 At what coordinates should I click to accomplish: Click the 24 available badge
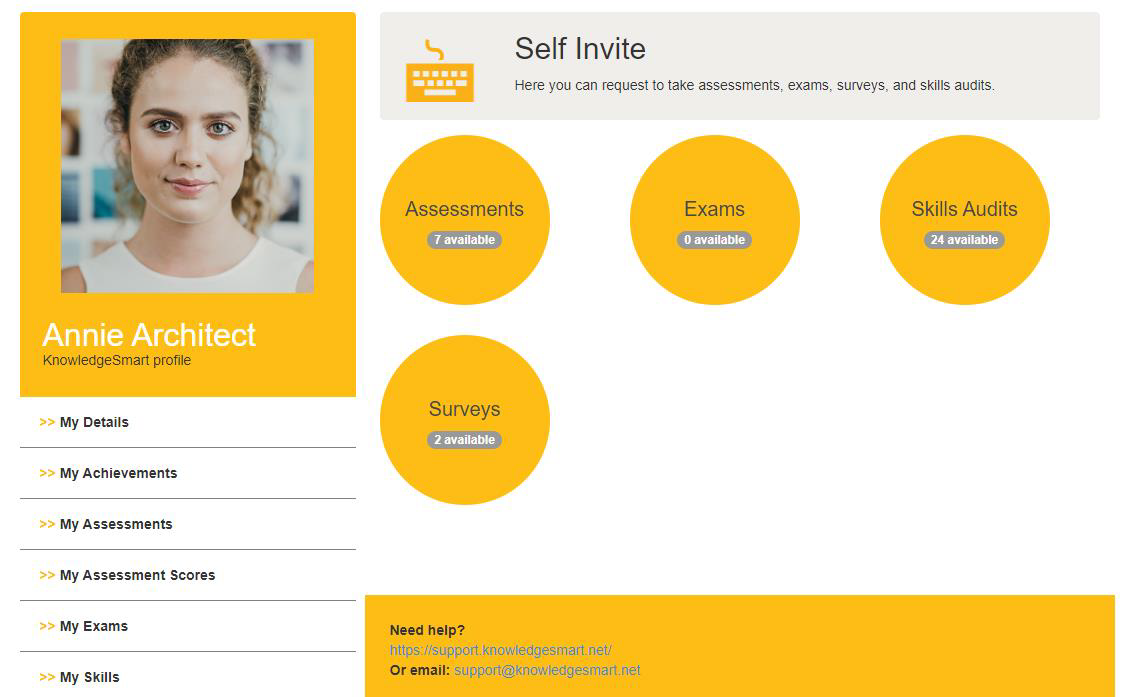pos(964,240)
